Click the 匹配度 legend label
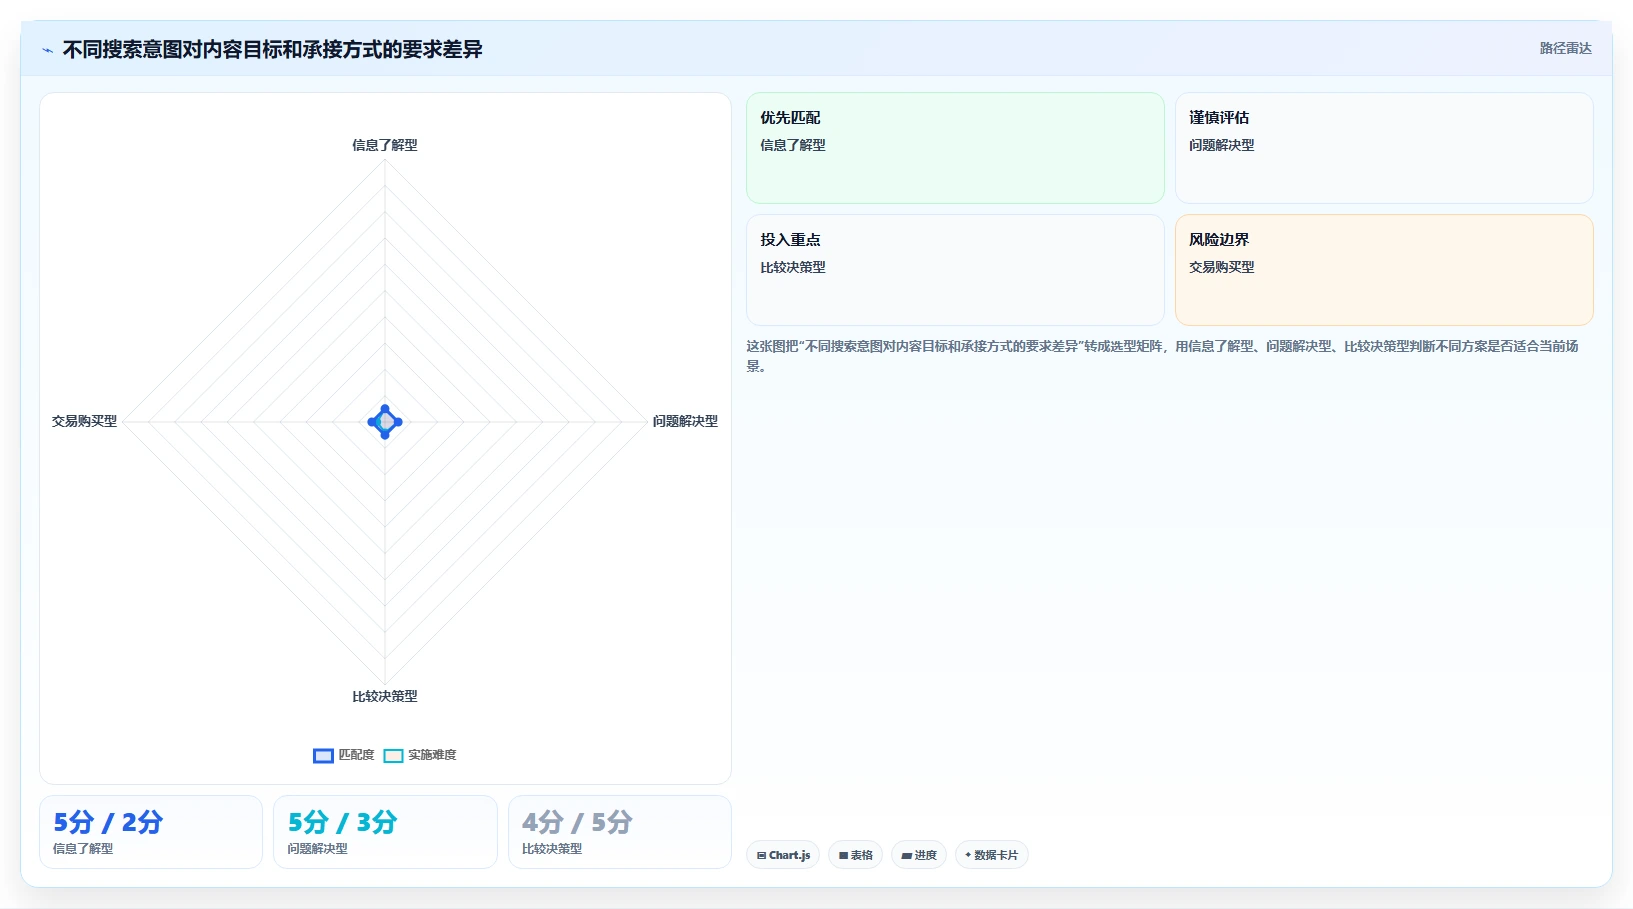This screenshot has height=909, width=1633. pyautogui.click(x=356, y=755)
